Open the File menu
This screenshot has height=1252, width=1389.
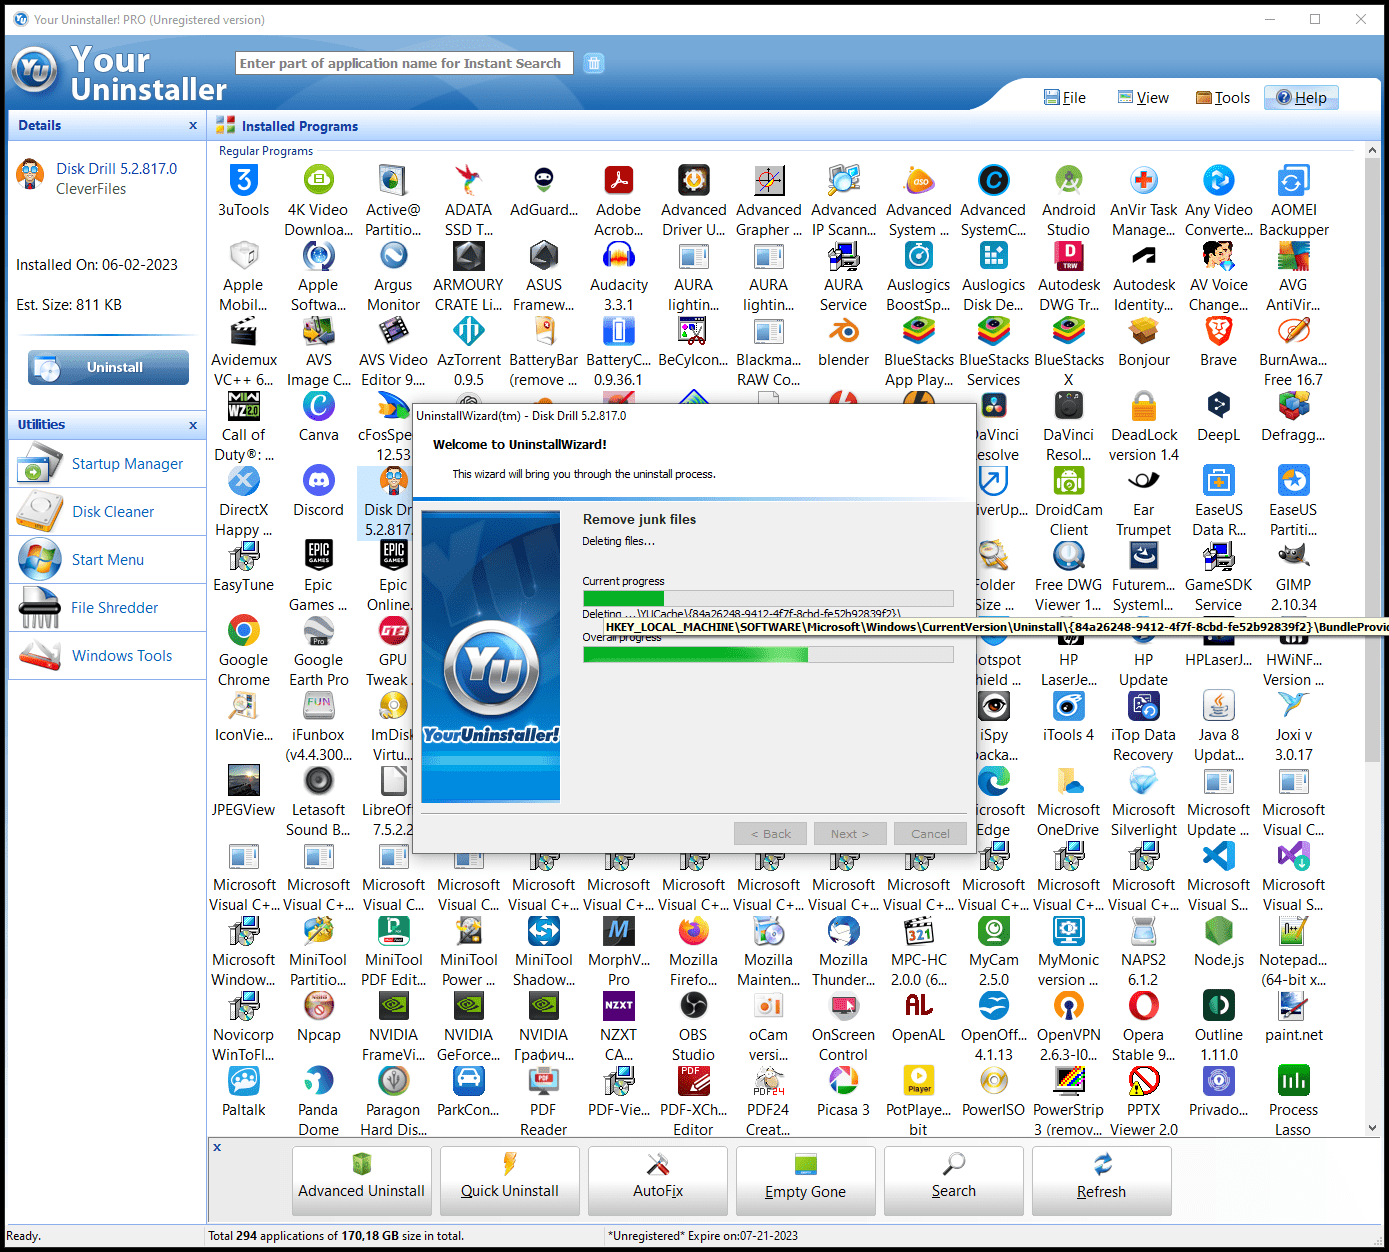(1064, 97)
